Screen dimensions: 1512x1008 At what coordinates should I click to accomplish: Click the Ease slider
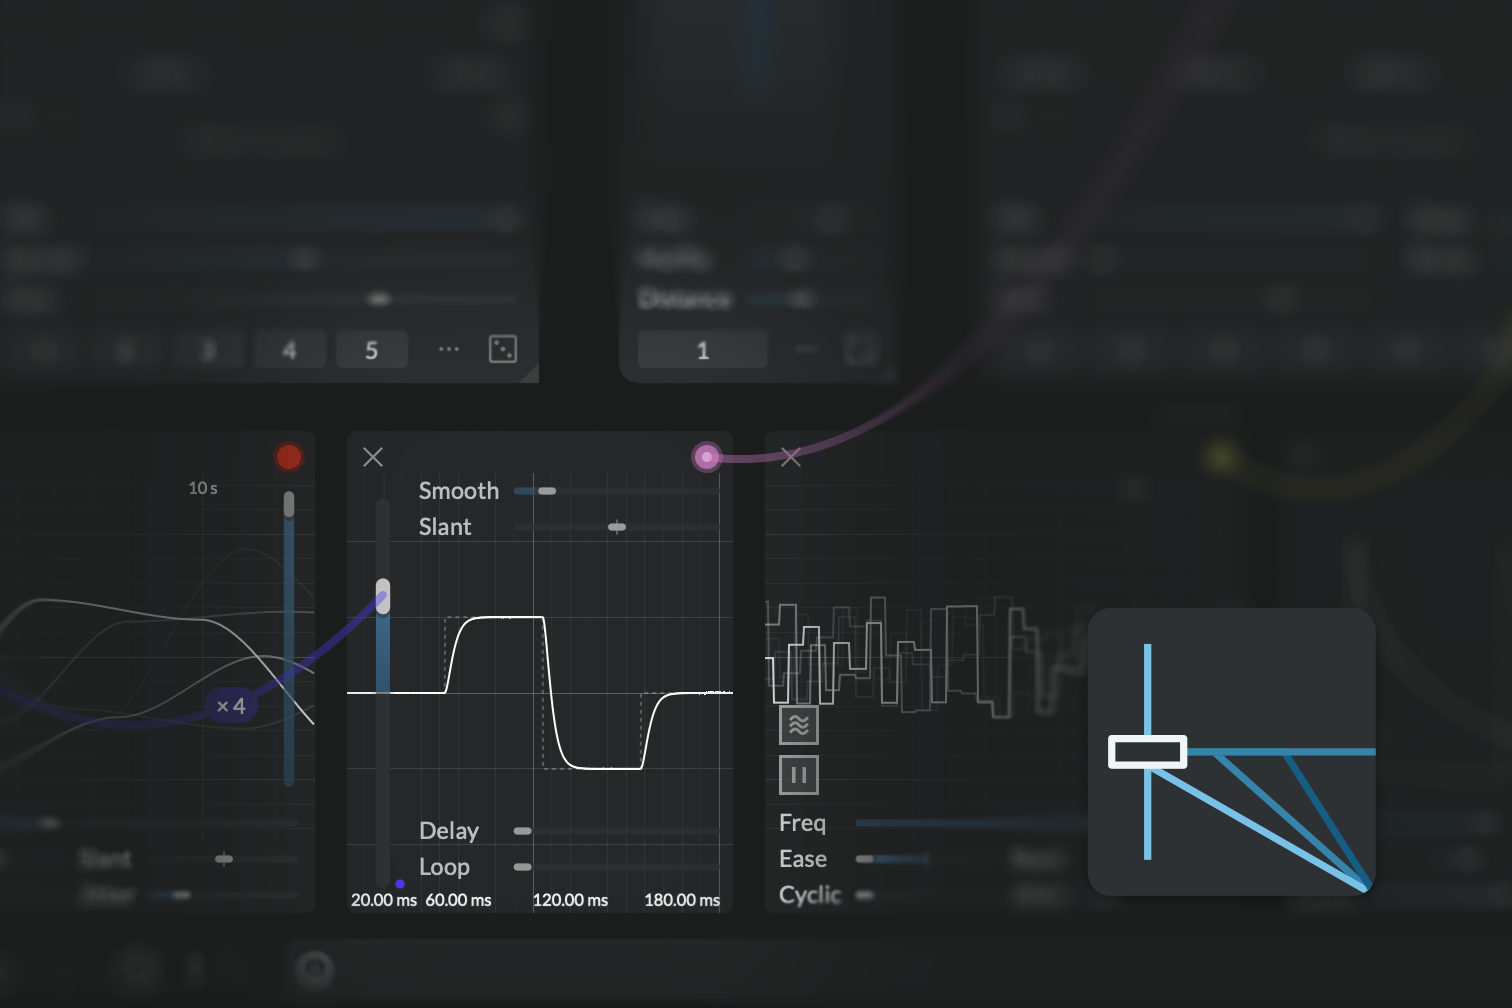tap(892, 859)
